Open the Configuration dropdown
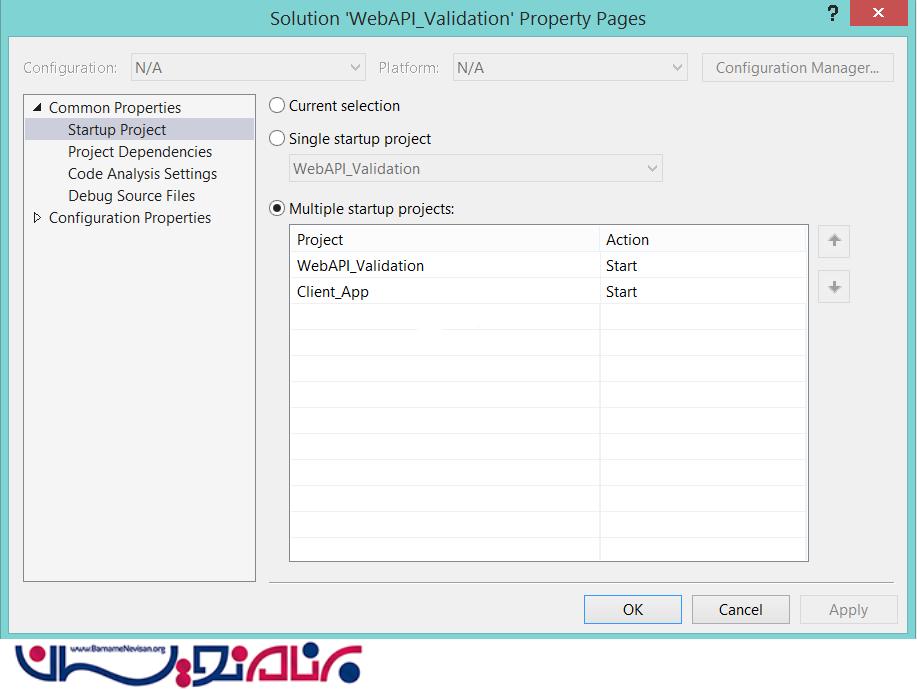 (x=249, y=68)
